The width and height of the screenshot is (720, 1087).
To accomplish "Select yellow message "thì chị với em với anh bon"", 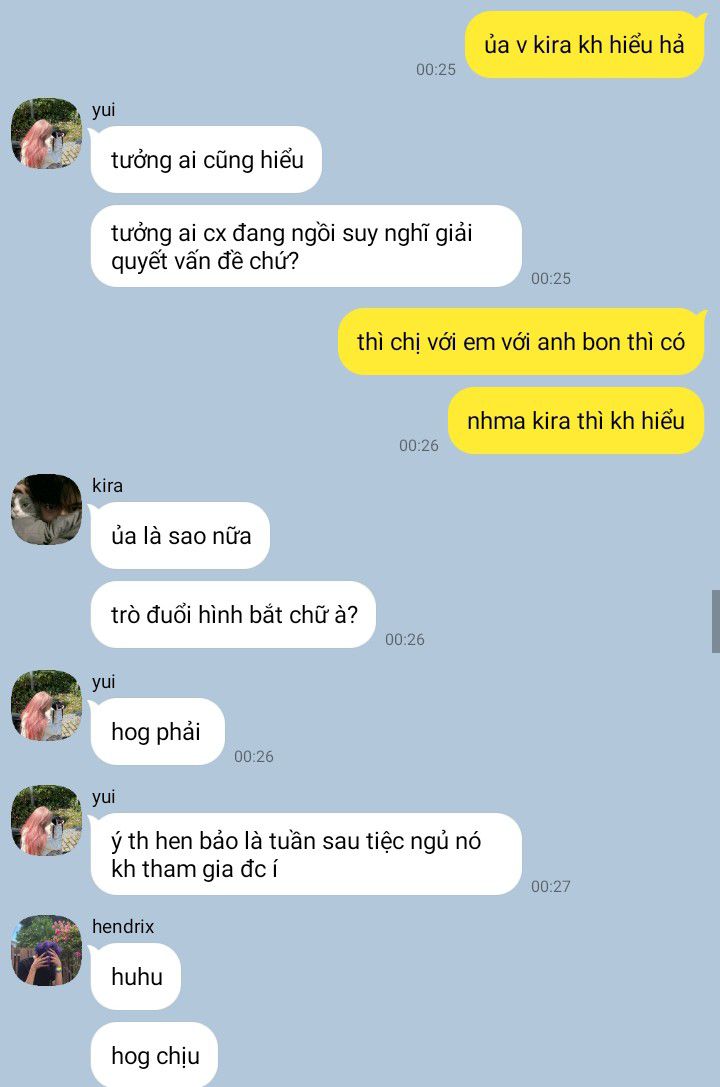I will [521, 341].
